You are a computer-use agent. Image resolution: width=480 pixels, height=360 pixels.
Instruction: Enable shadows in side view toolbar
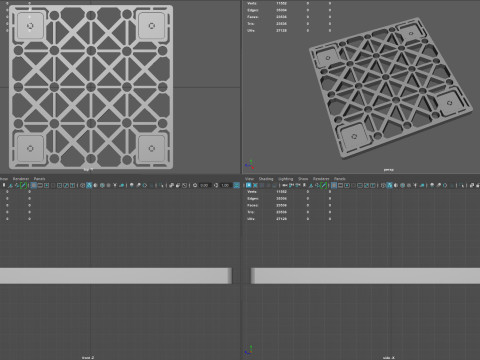pos(422,185)
